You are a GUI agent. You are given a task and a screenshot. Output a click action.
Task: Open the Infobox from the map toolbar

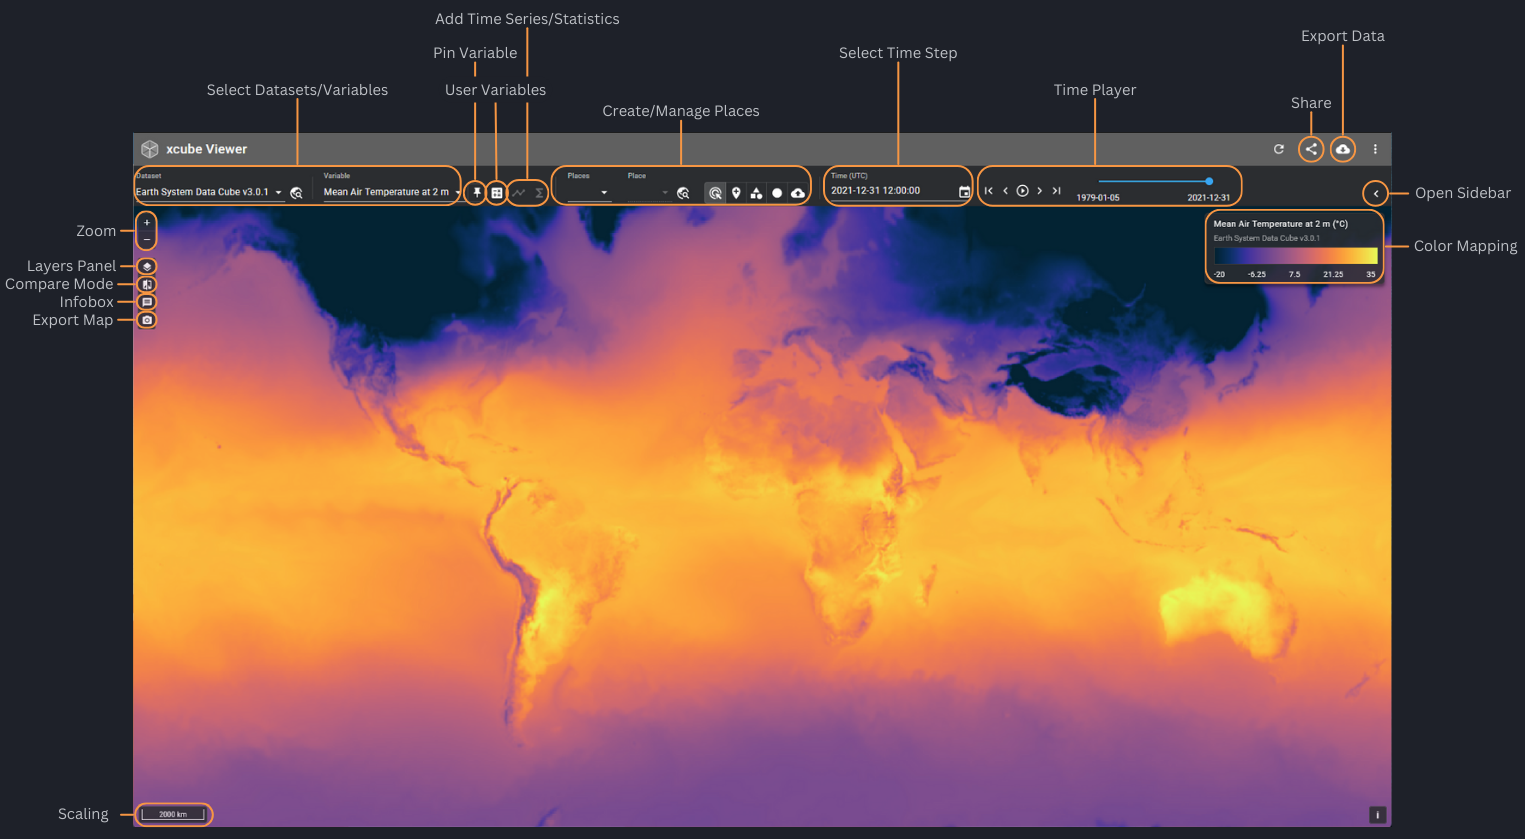pos(147,302)
